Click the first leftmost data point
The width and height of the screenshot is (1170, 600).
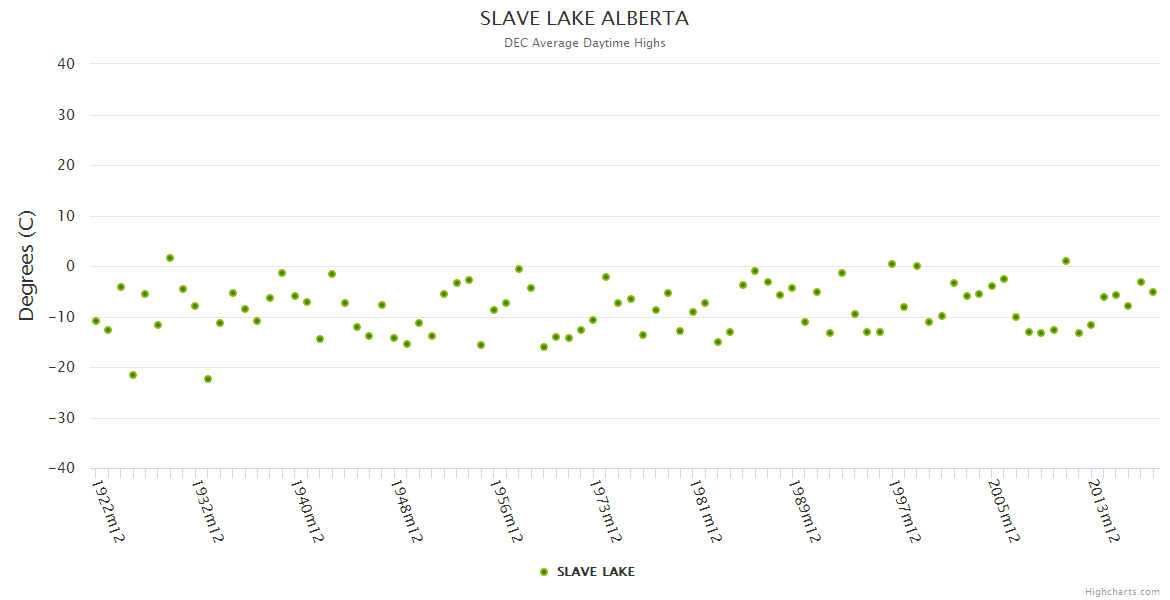tap(96, 321)
